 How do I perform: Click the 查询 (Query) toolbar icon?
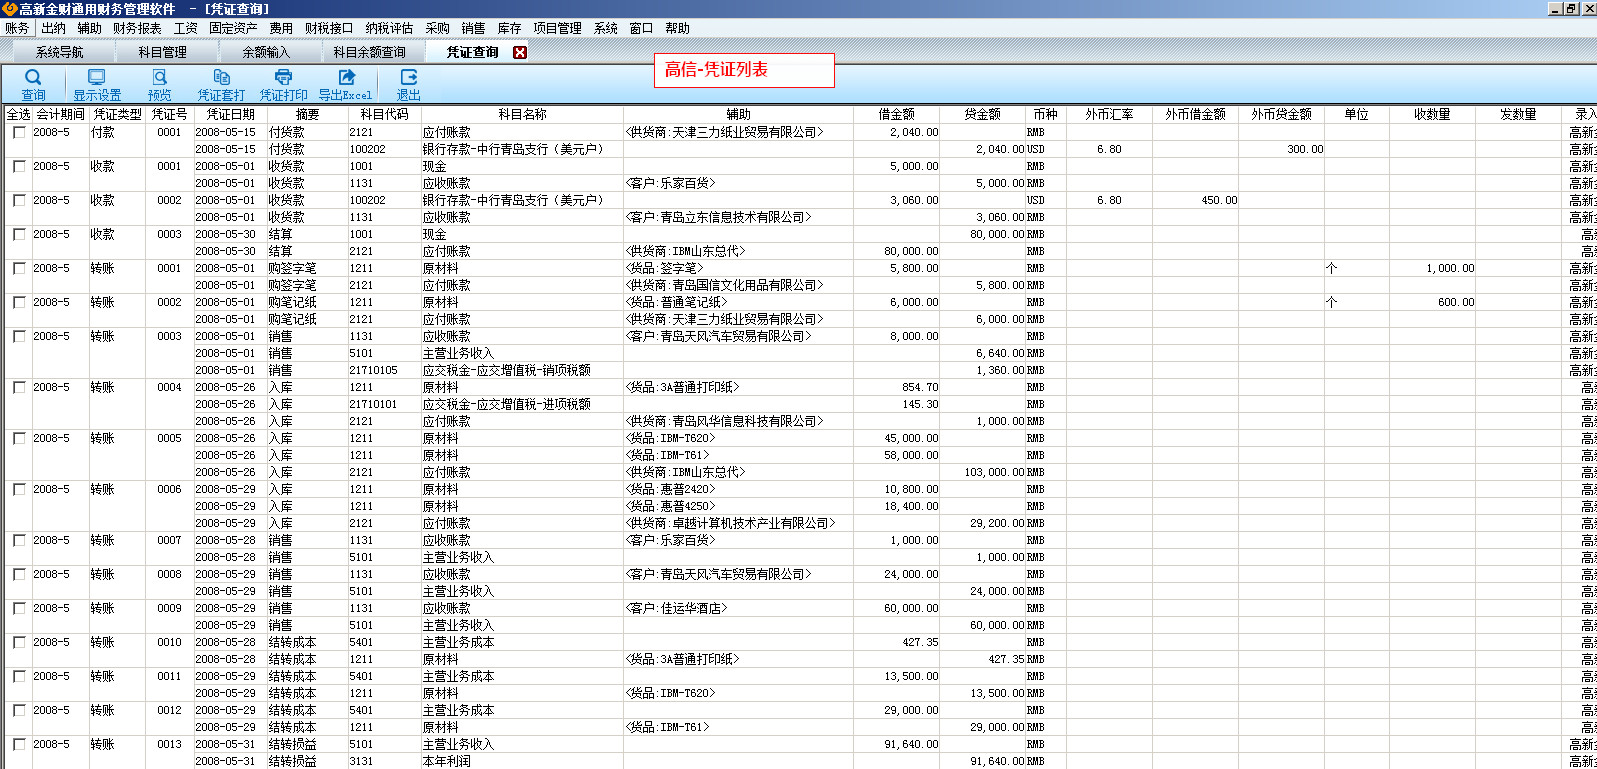pyautogui.click(x=33, y=84)
